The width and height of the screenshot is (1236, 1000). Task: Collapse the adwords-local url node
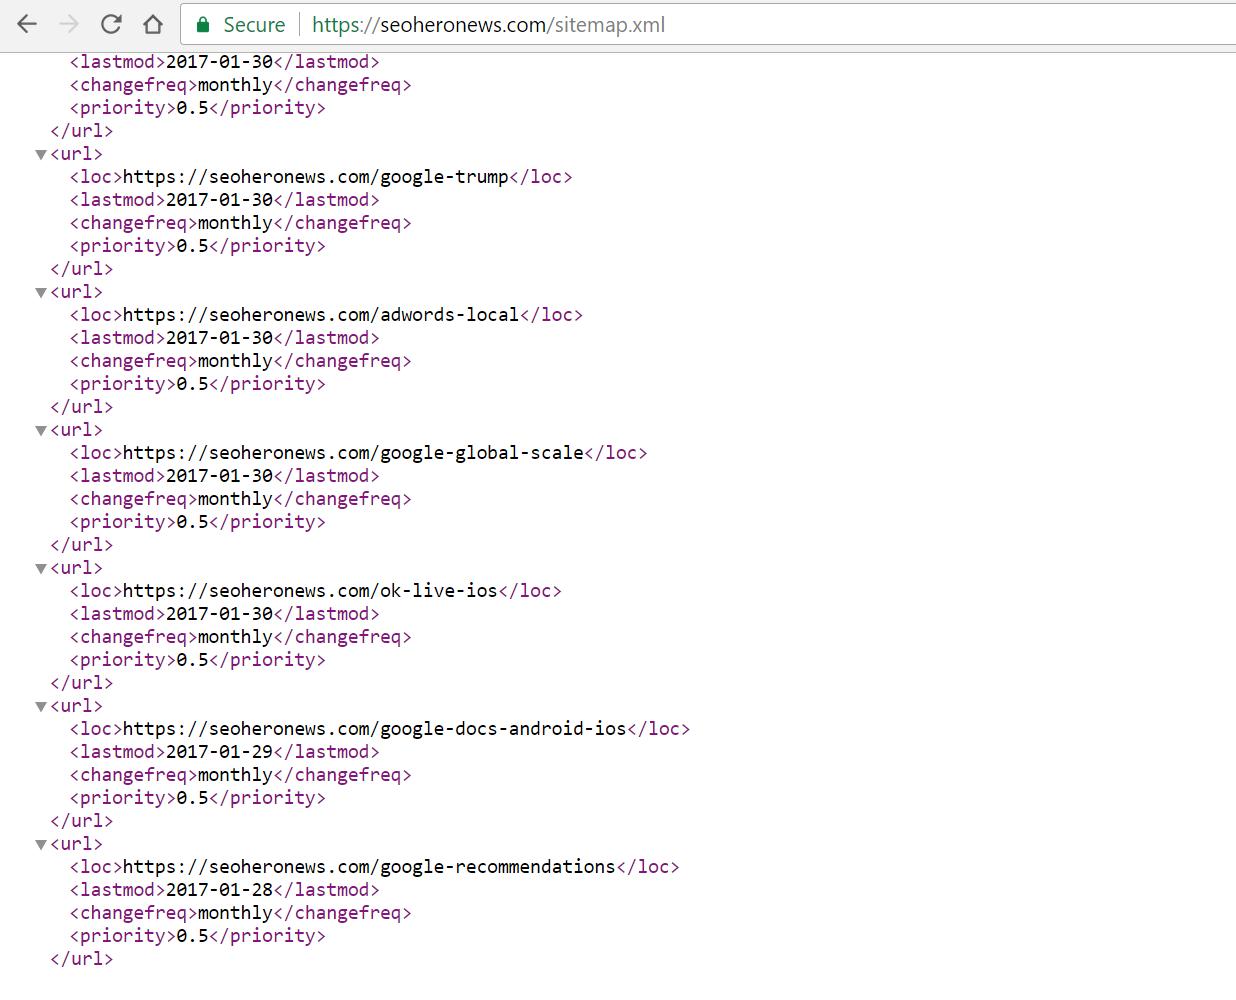41,292
